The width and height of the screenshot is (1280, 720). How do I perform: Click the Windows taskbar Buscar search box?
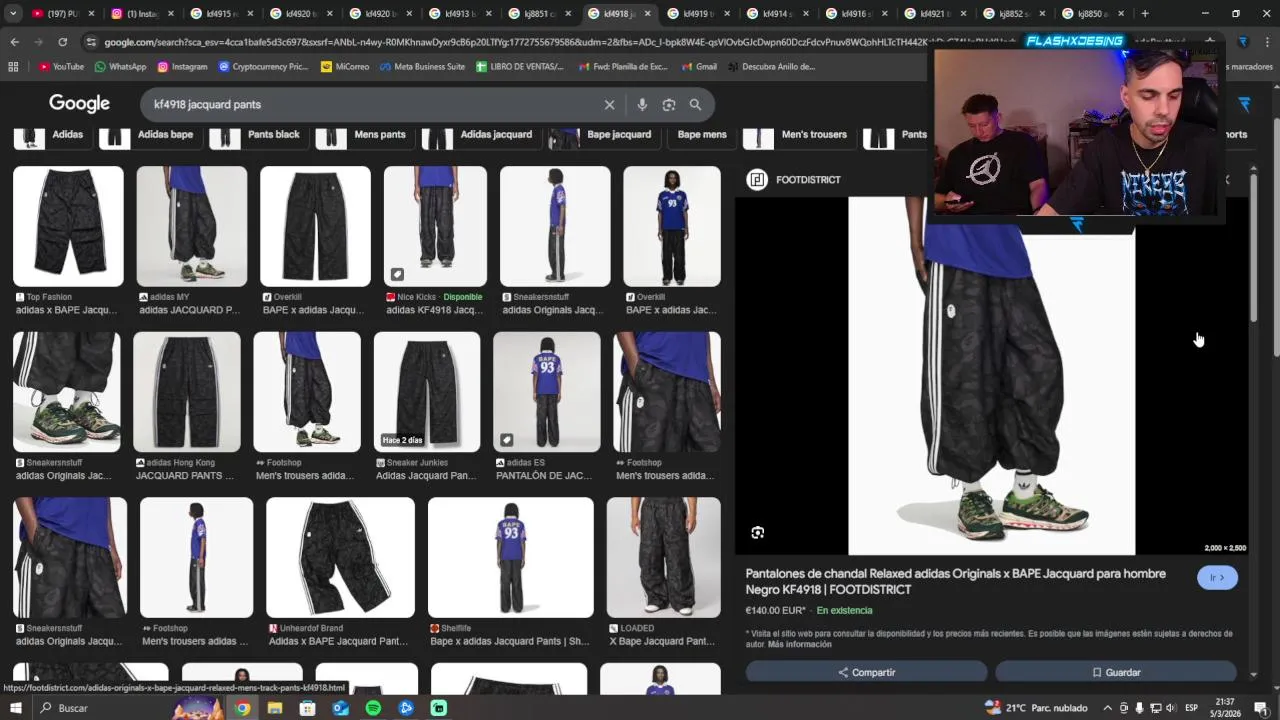point(100,708)
